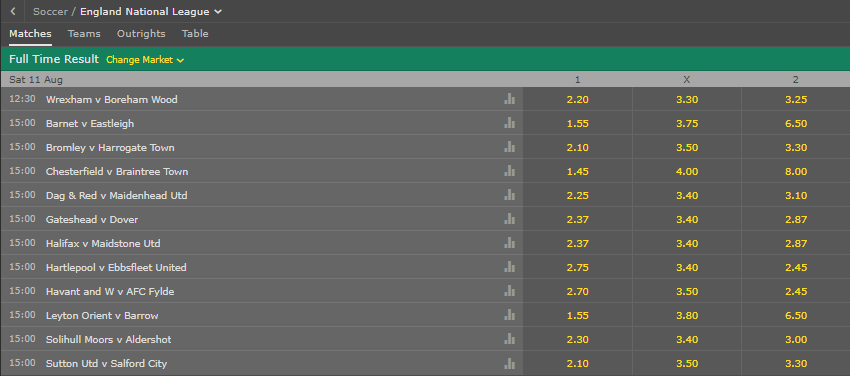The height and width of the screenshot is (376, 850).
Task: Open stats icon for Leyton Orient v Barrow
Action: tap(510, 315)
